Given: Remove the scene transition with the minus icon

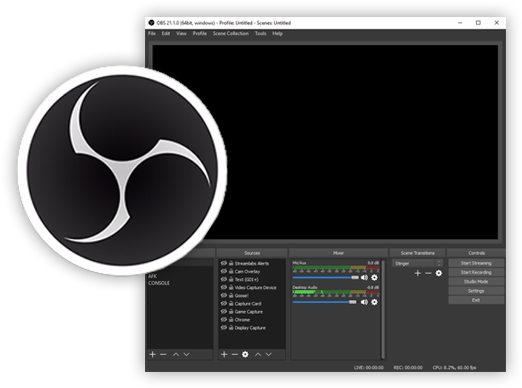Looking at the screenshot, I should [x=428, y=273].
